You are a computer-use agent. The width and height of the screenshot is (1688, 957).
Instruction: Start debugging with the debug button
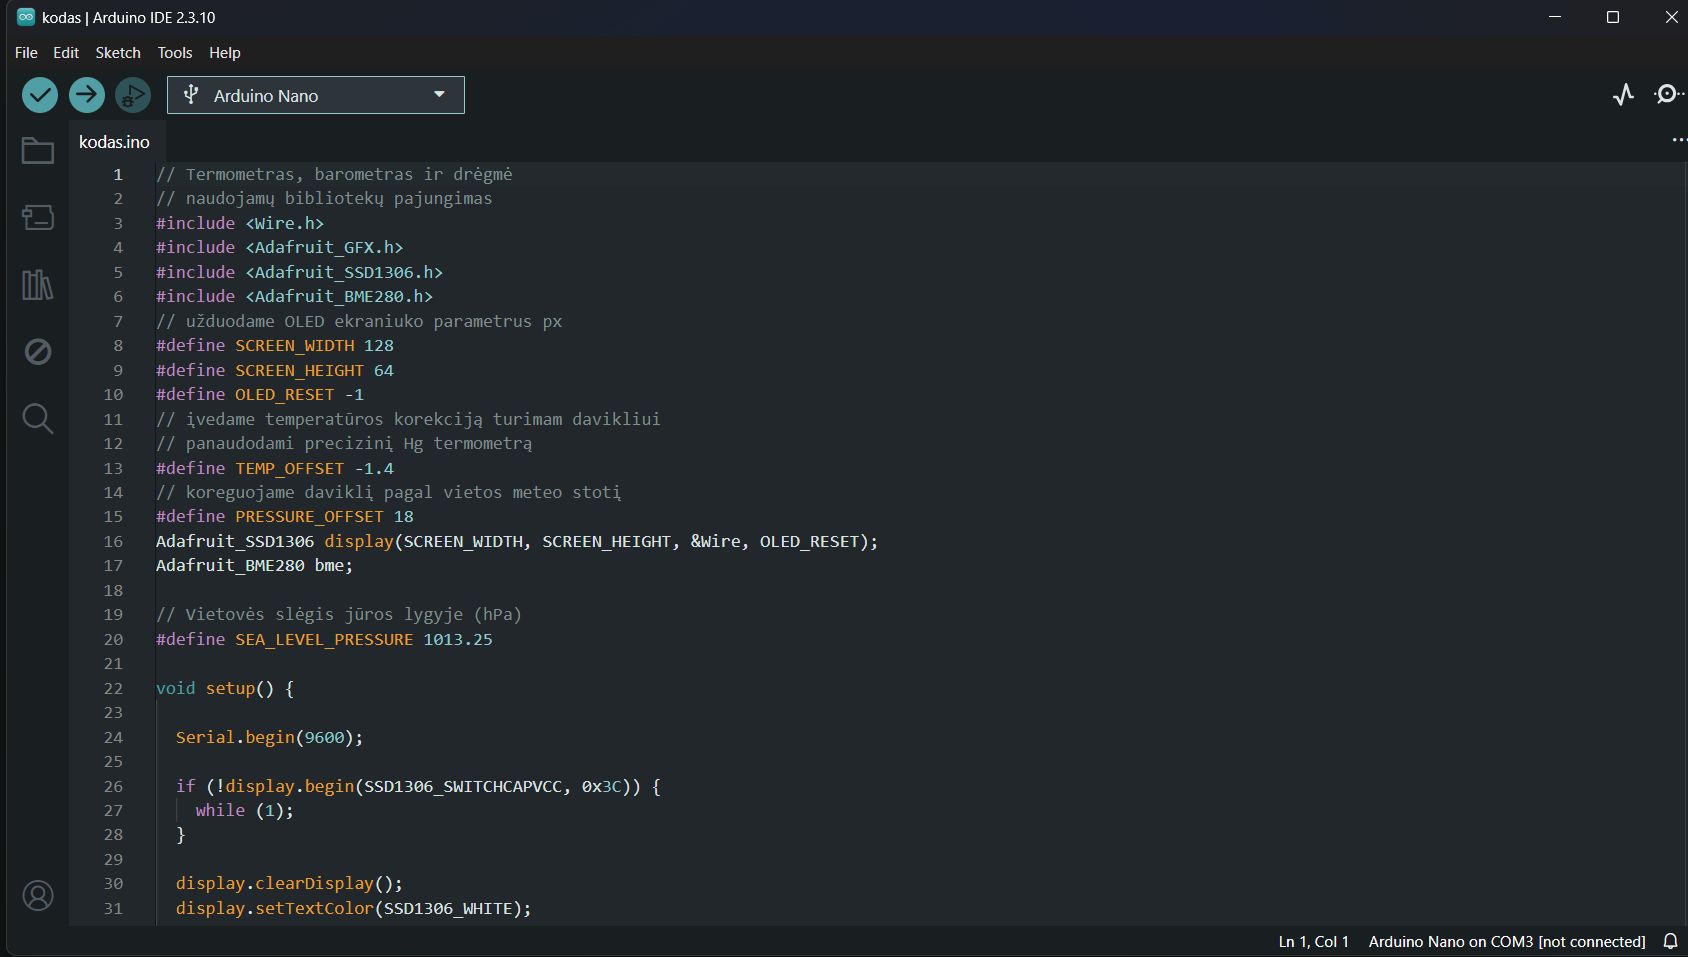(133, 95)
